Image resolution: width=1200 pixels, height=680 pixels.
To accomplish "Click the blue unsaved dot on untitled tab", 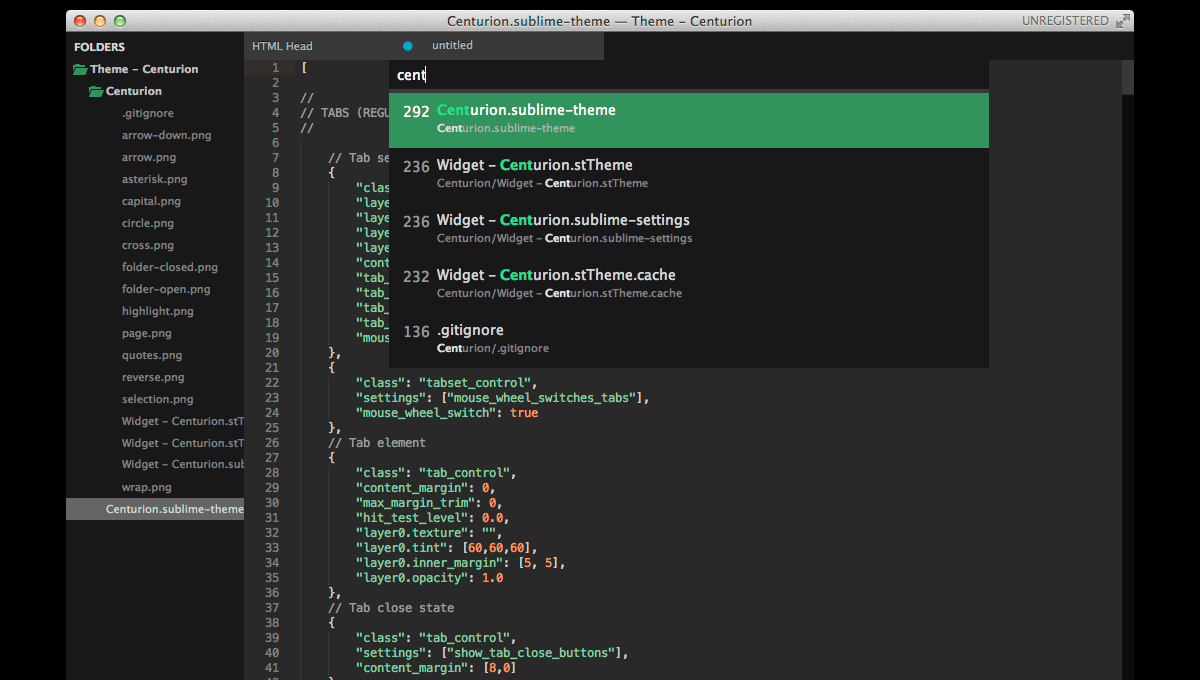I will tap(408, 46).
